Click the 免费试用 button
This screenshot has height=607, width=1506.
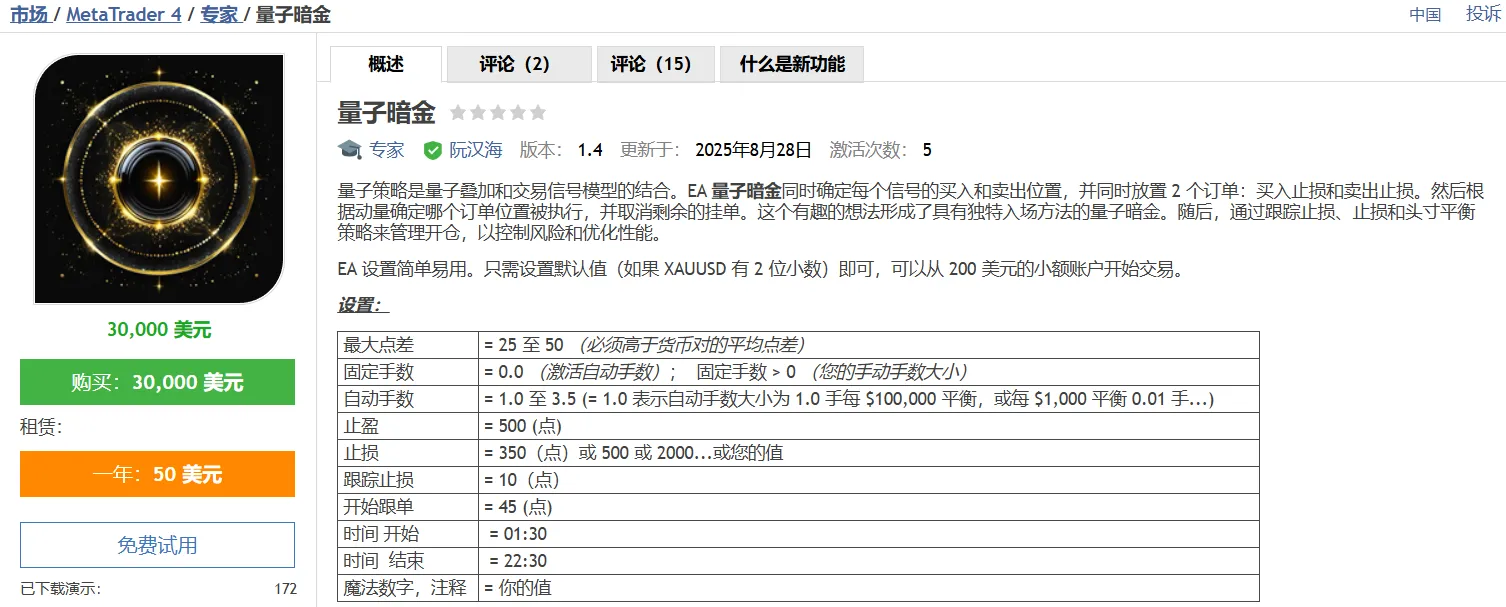point(157,545)
